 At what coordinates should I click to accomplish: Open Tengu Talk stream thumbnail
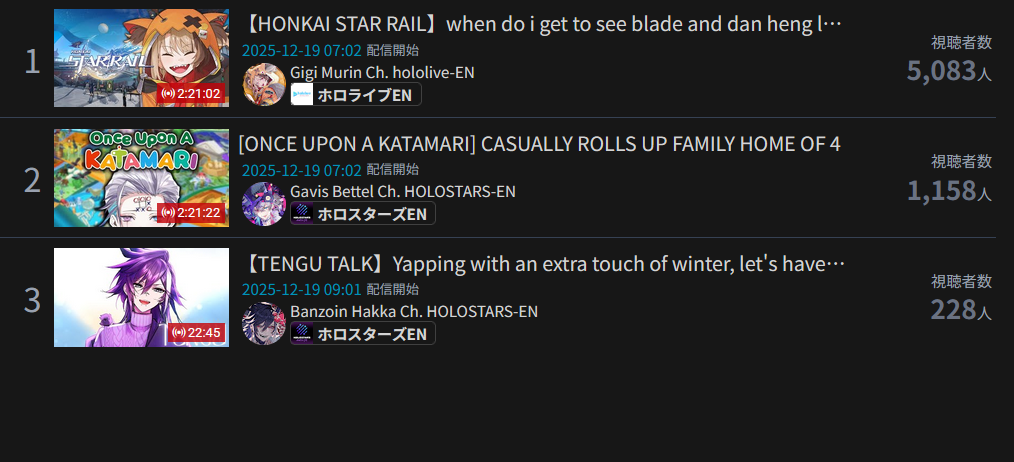[141, 297]
